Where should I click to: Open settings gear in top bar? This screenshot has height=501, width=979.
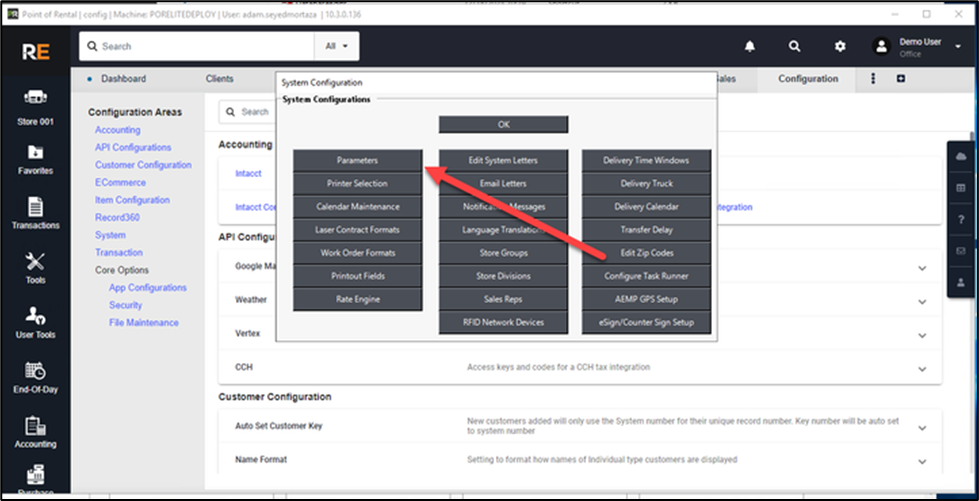(840, 46)
